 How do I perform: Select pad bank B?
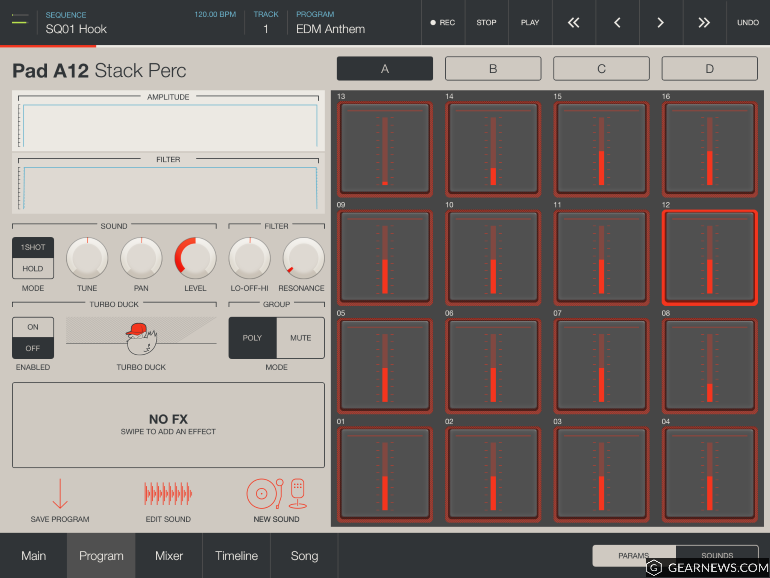[493, 69]
